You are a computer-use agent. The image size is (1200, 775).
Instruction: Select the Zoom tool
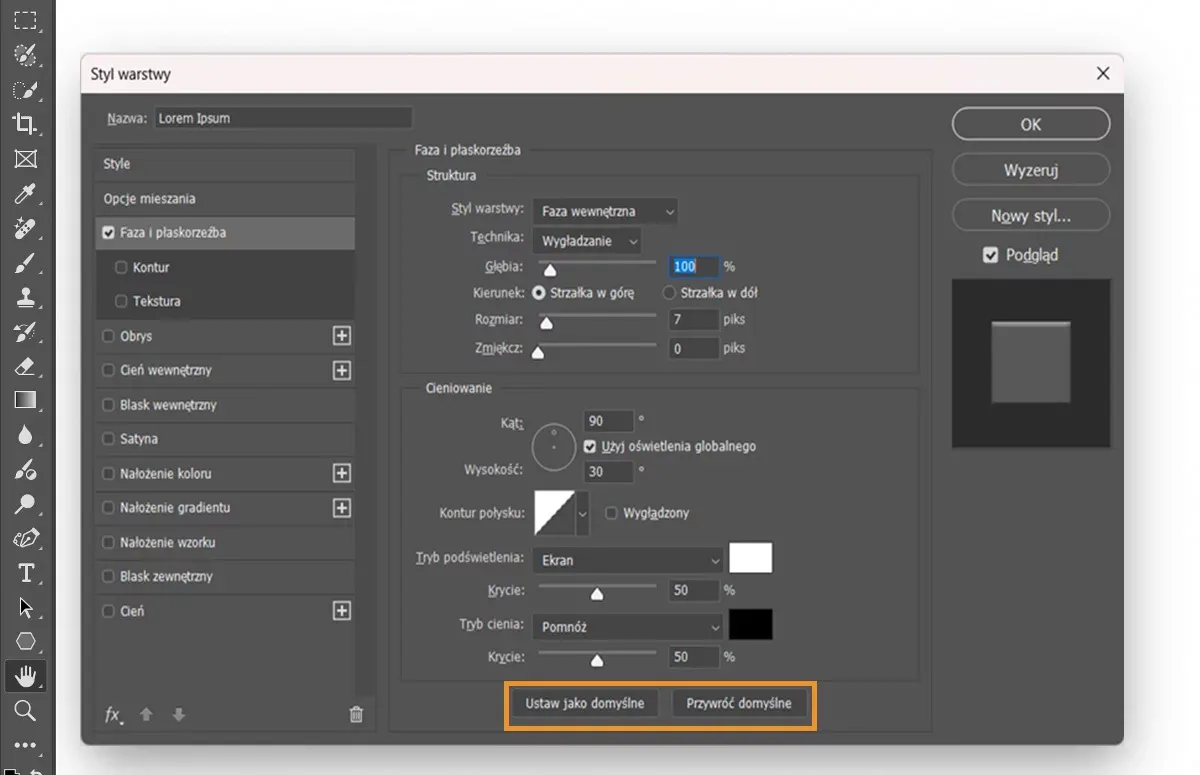pyautogui.click(x=25, y=713)
